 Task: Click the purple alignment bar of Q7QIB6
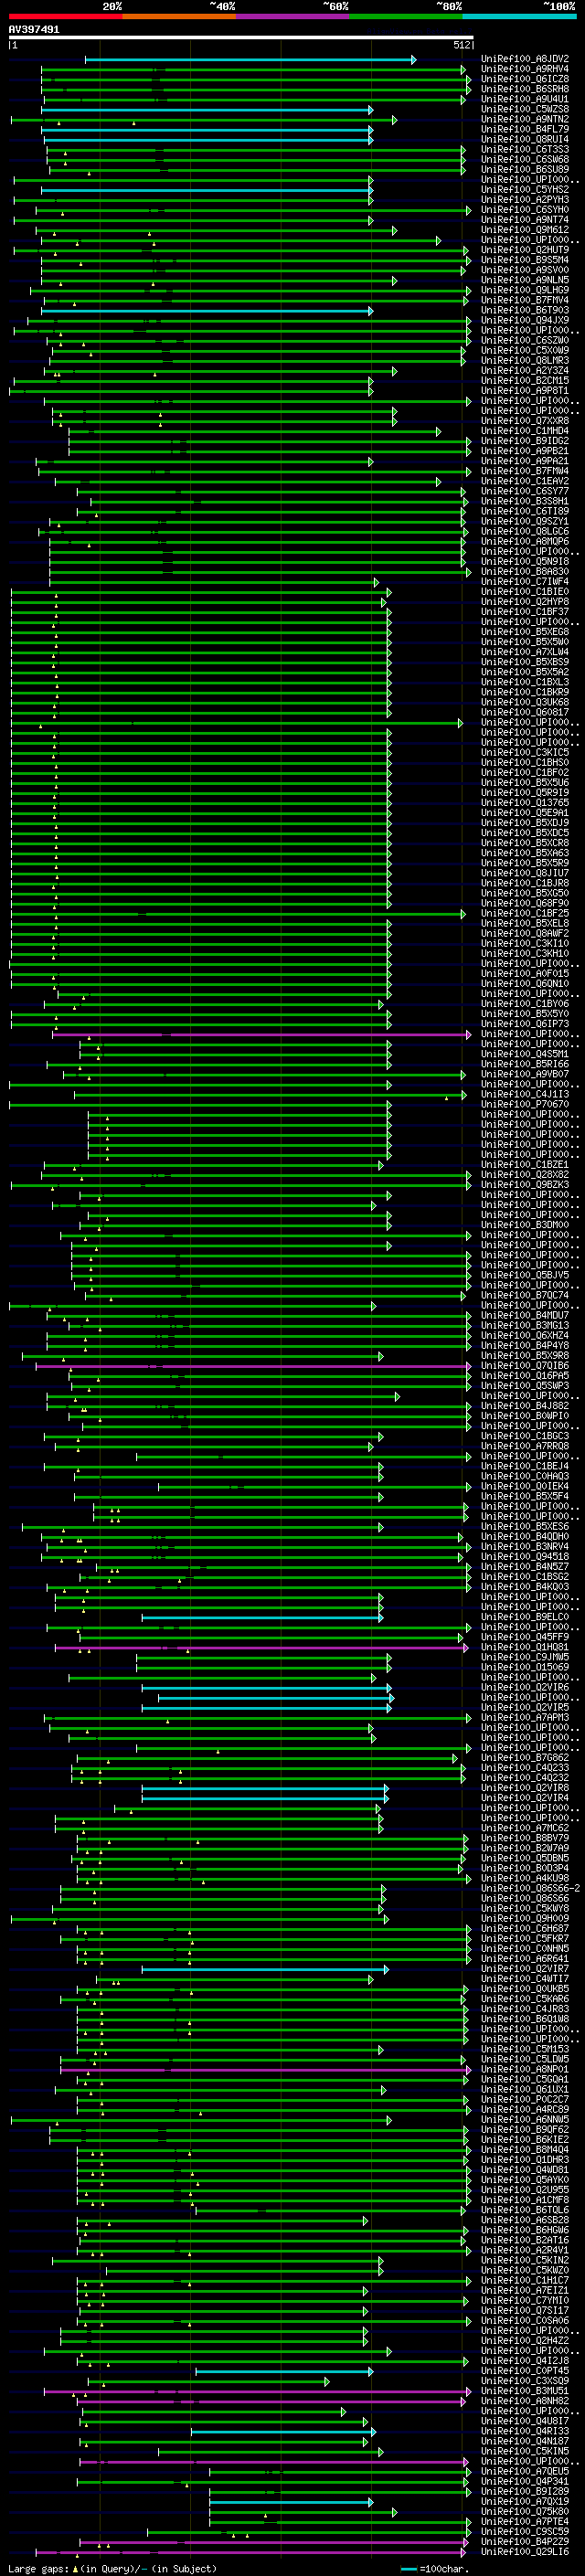click(x=253, y=1366)
